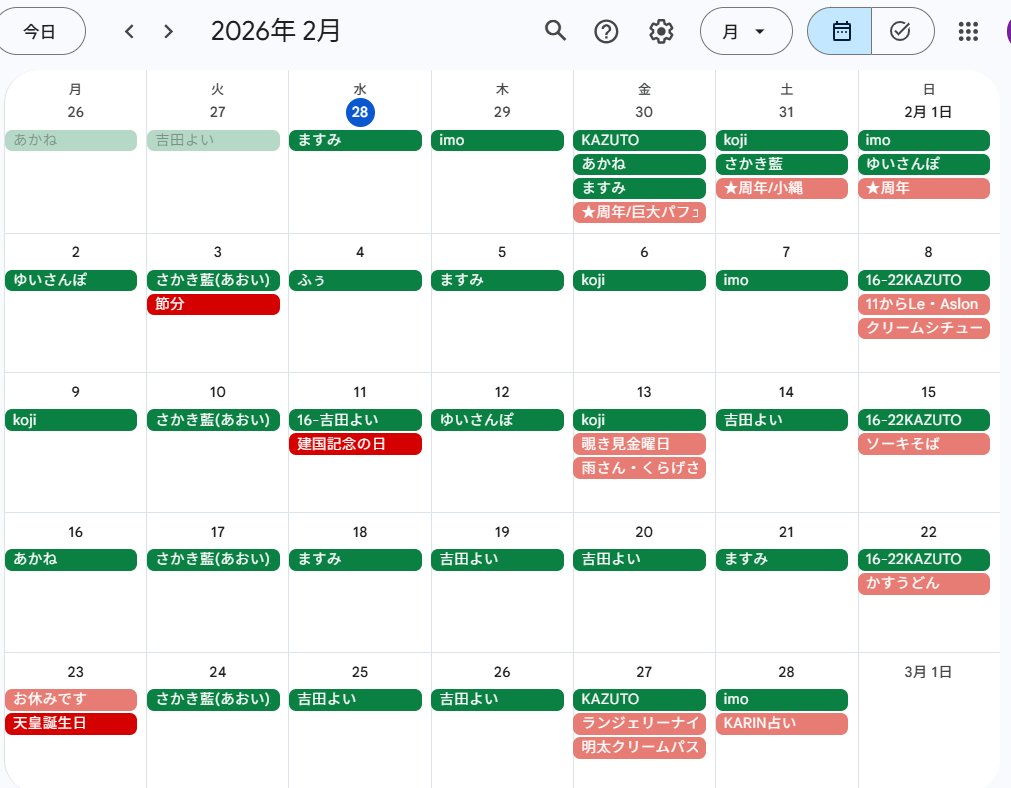Open the ★周年/小縄 event

point(781,188)
